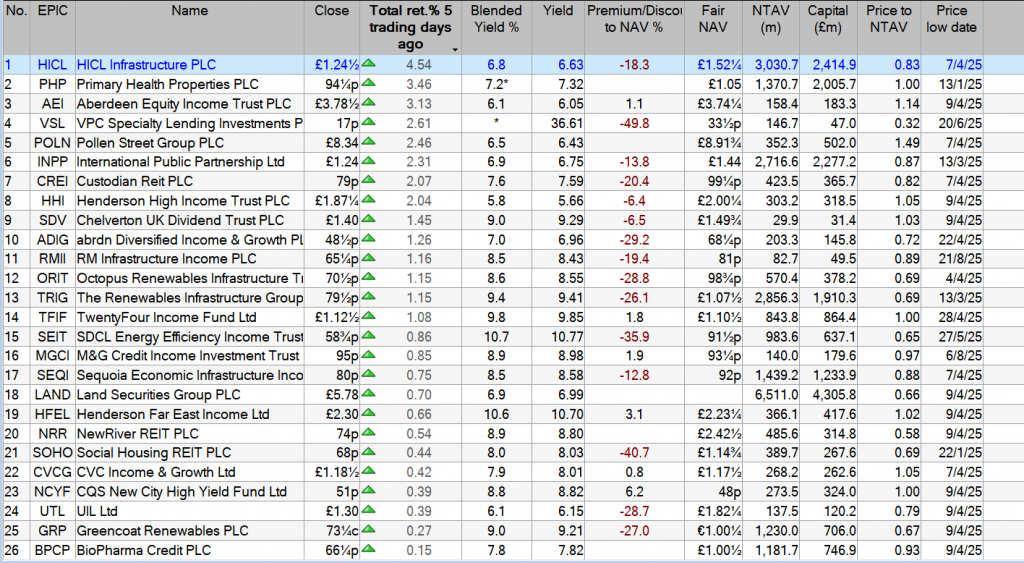Click the ADIG ticker cell
The height and width of the screenshot is (563, 1024).
tap(52, 240)
